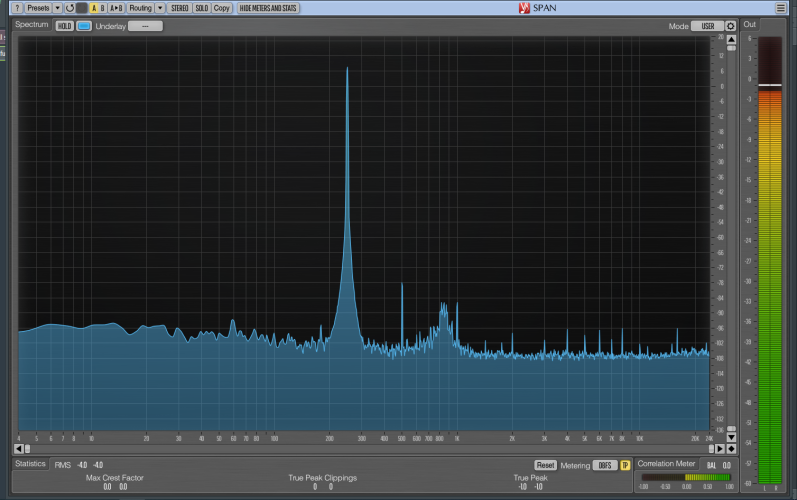Click the blue spectrum color swatch
The height and width of the screenshot is (500, 797).
tap(84, 26)
